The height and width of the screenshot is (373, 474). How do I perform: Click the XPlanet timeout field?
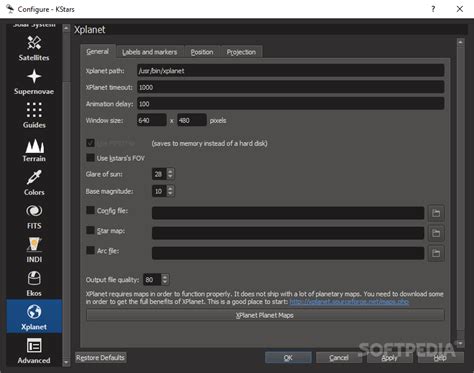pos(290,87)
